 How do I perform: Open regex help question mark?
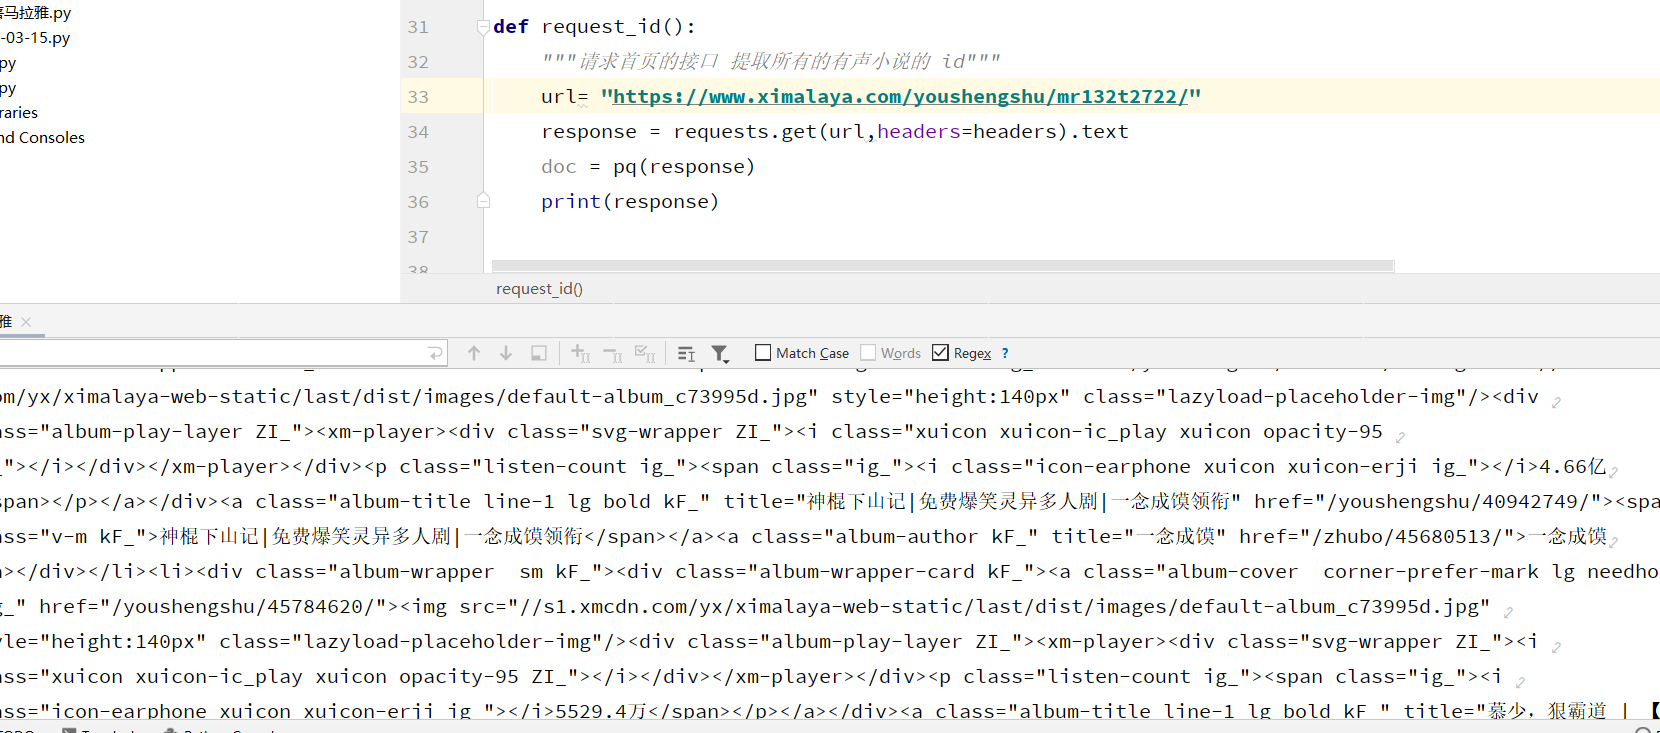point(1005,353)
